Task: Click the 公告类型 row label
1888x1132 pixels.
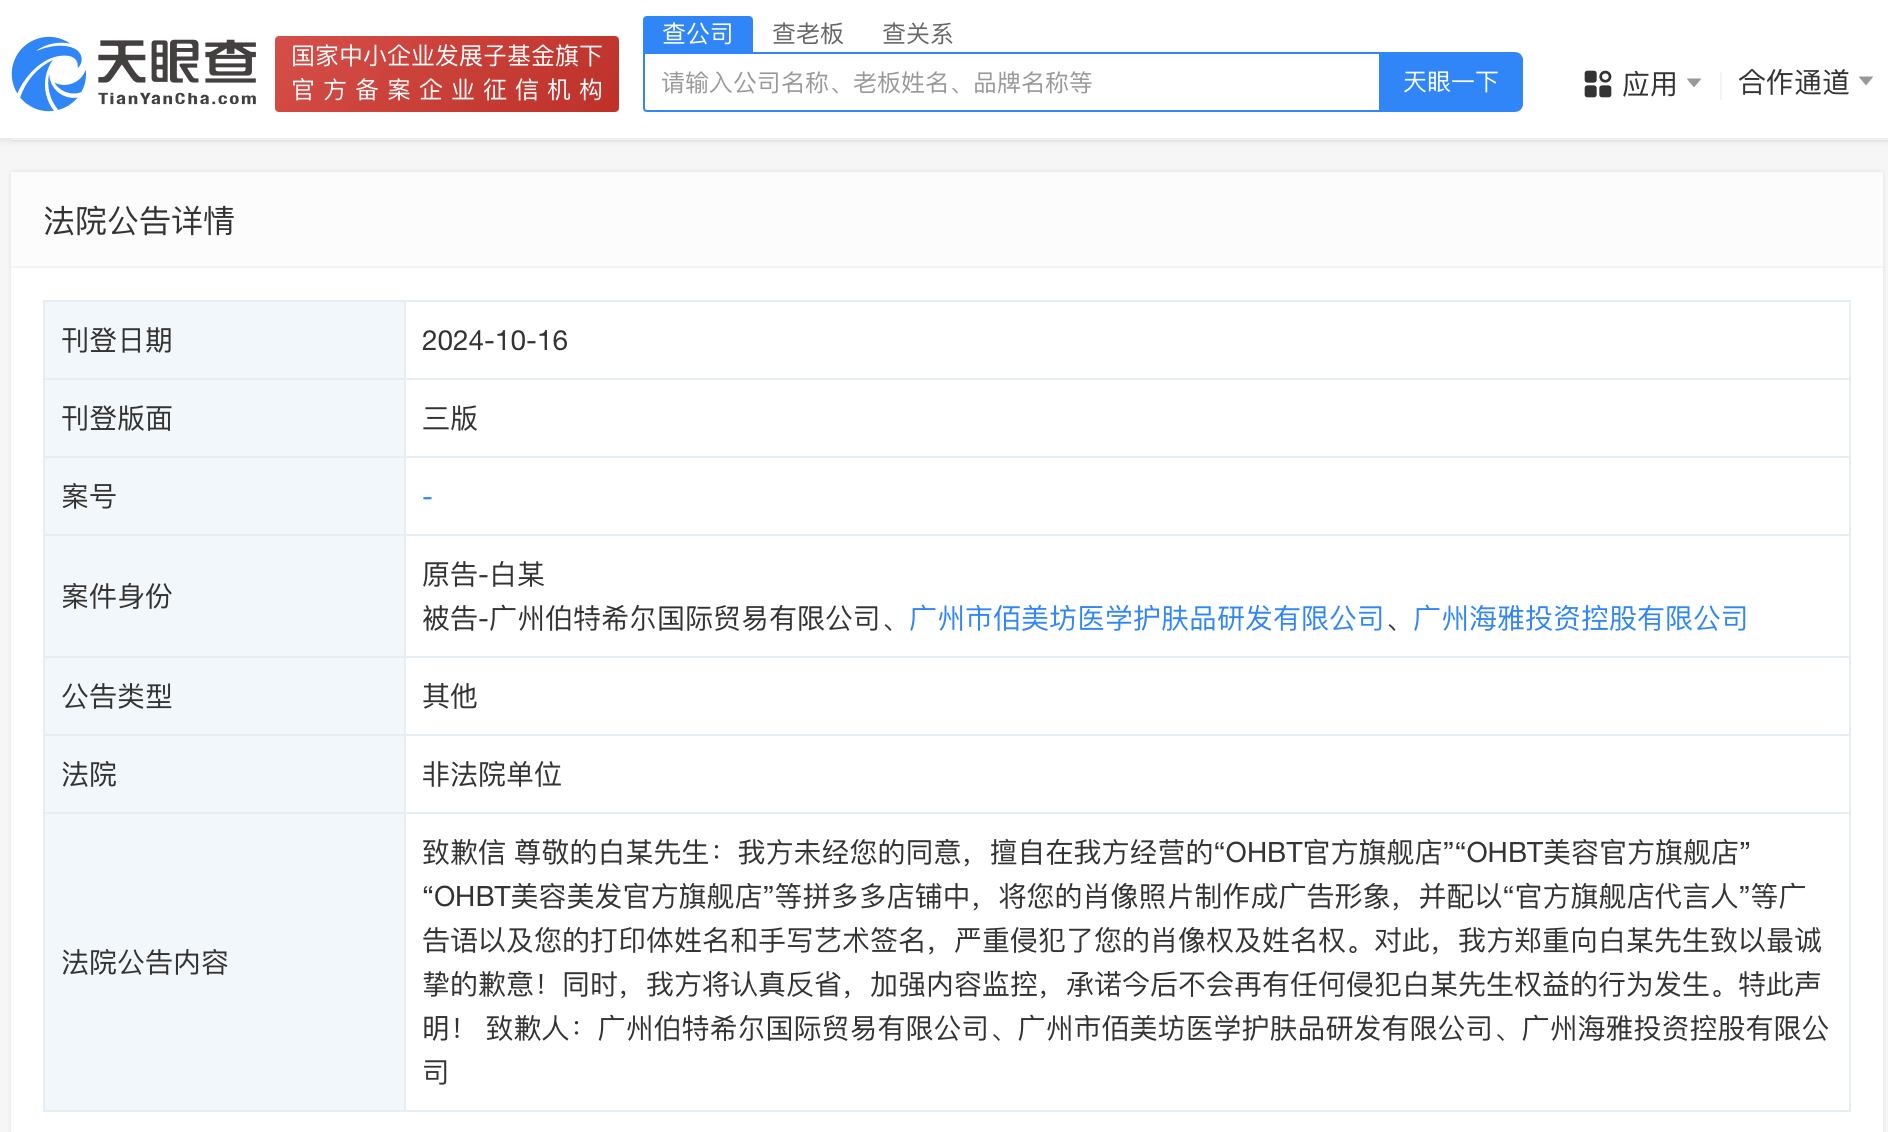Action: point(117,697)
